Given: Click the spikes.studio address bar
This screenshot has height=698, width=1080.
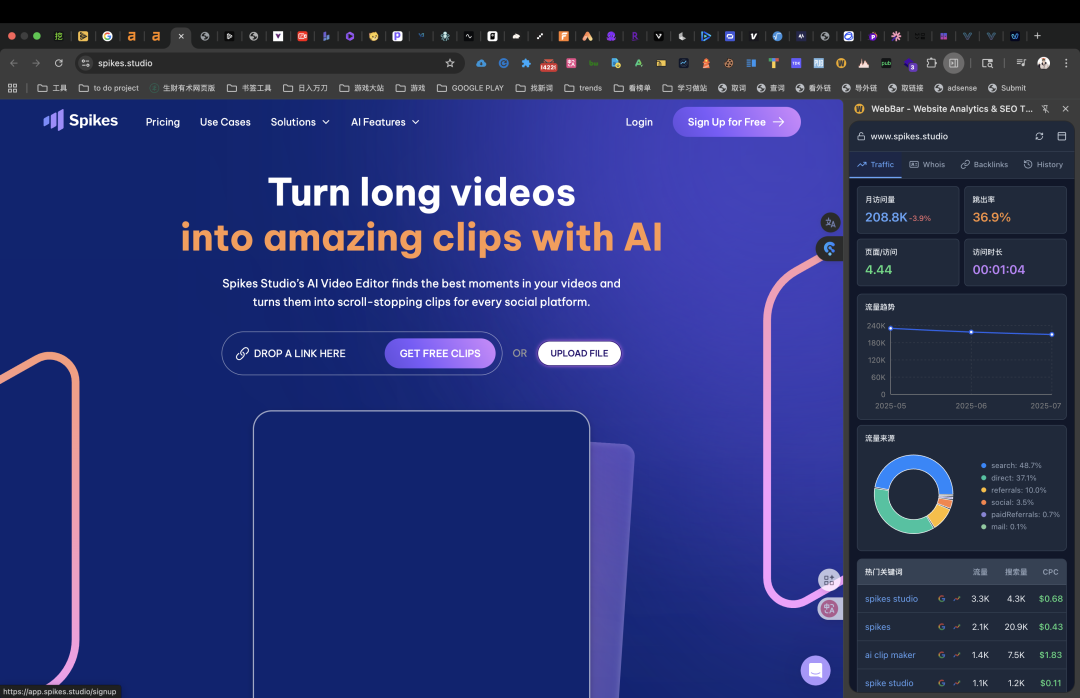Looking at the screenshot, I should pyautogui.click(x=269, y=63).
